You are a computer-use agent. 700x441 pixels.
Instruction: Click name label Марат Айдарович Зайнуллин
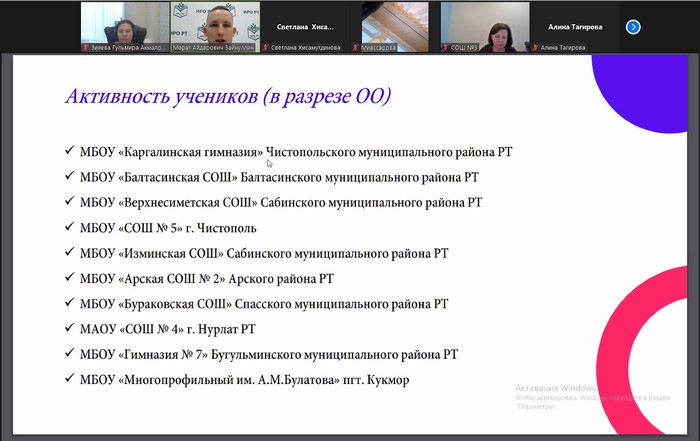(213, 47)
